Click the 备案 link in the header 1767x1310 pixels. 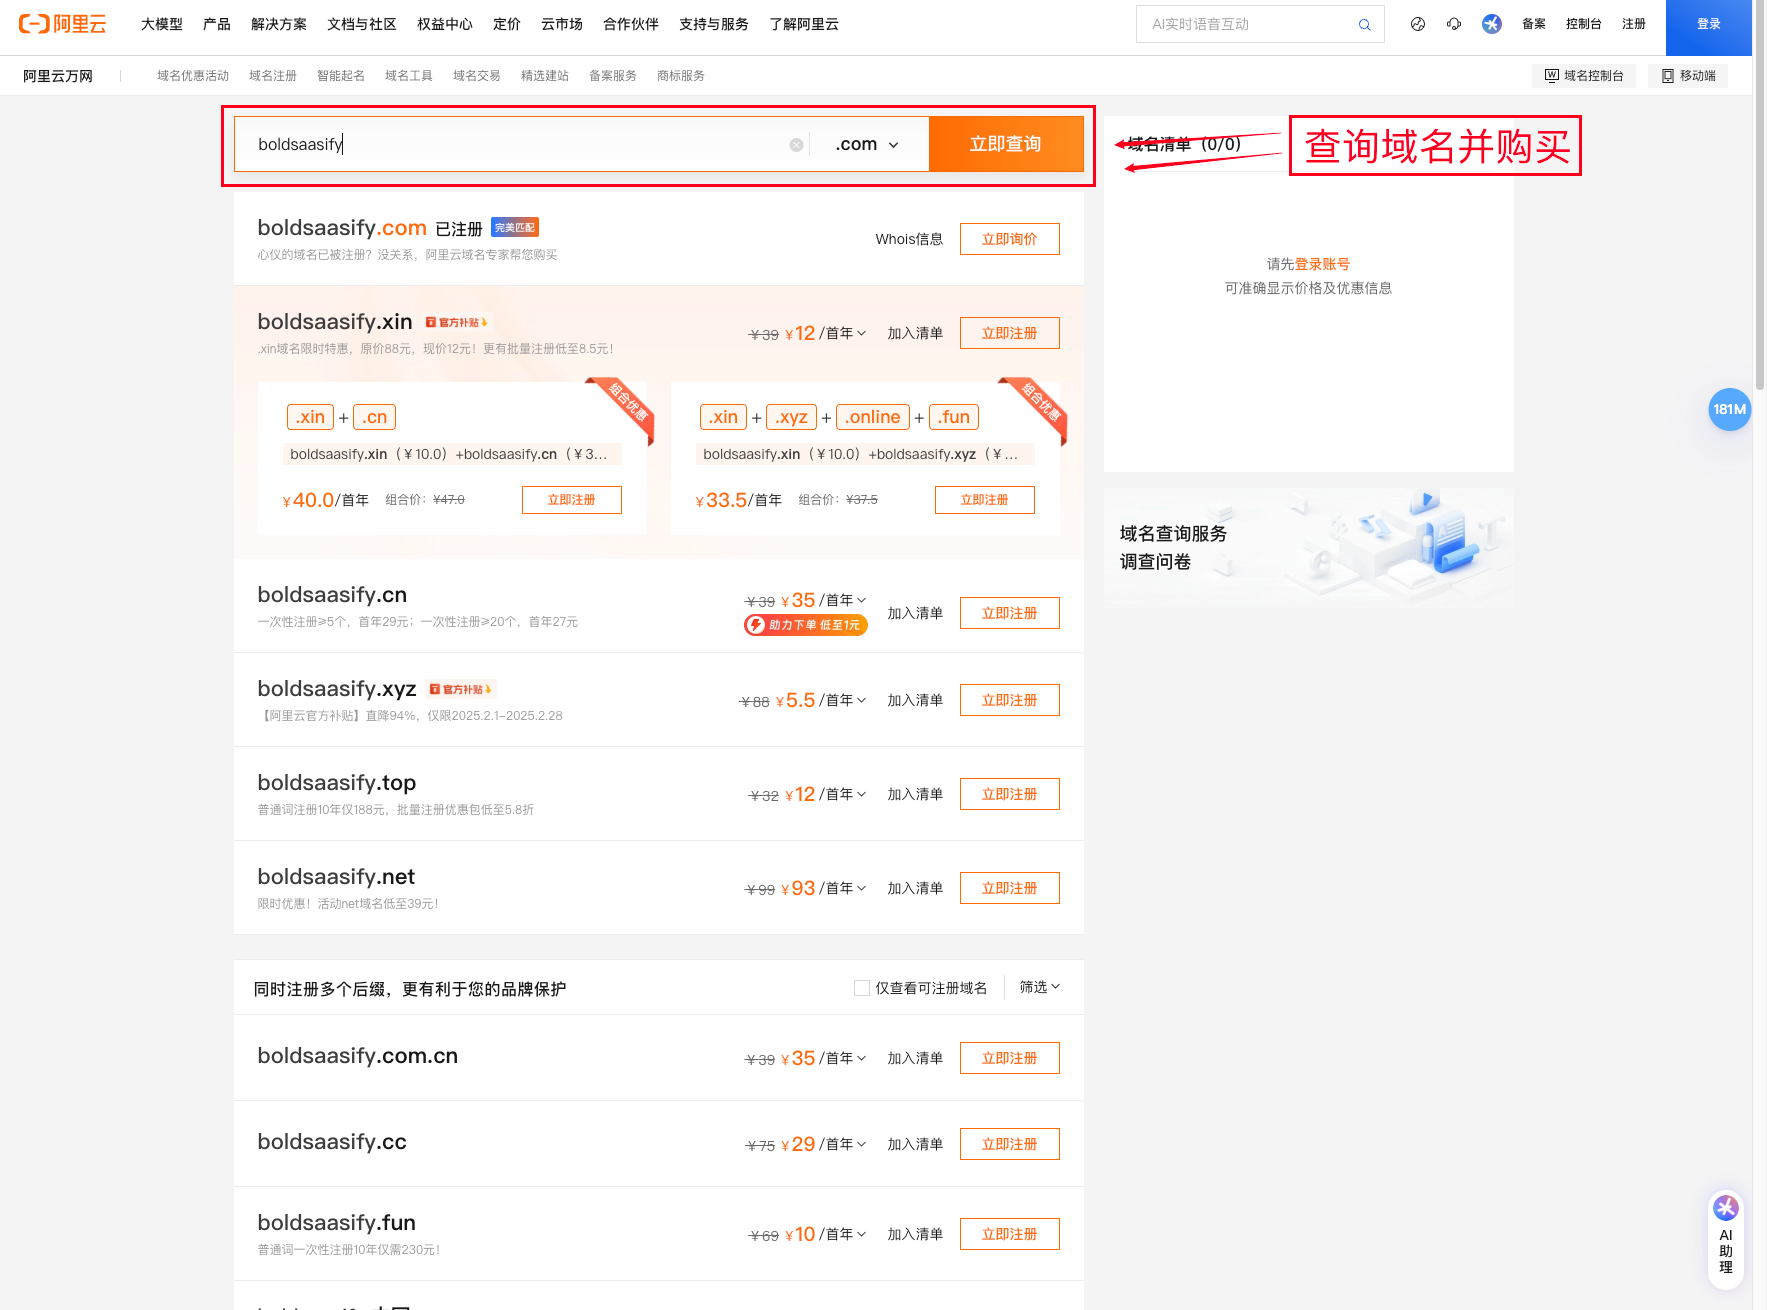(x=1534, y=24)
